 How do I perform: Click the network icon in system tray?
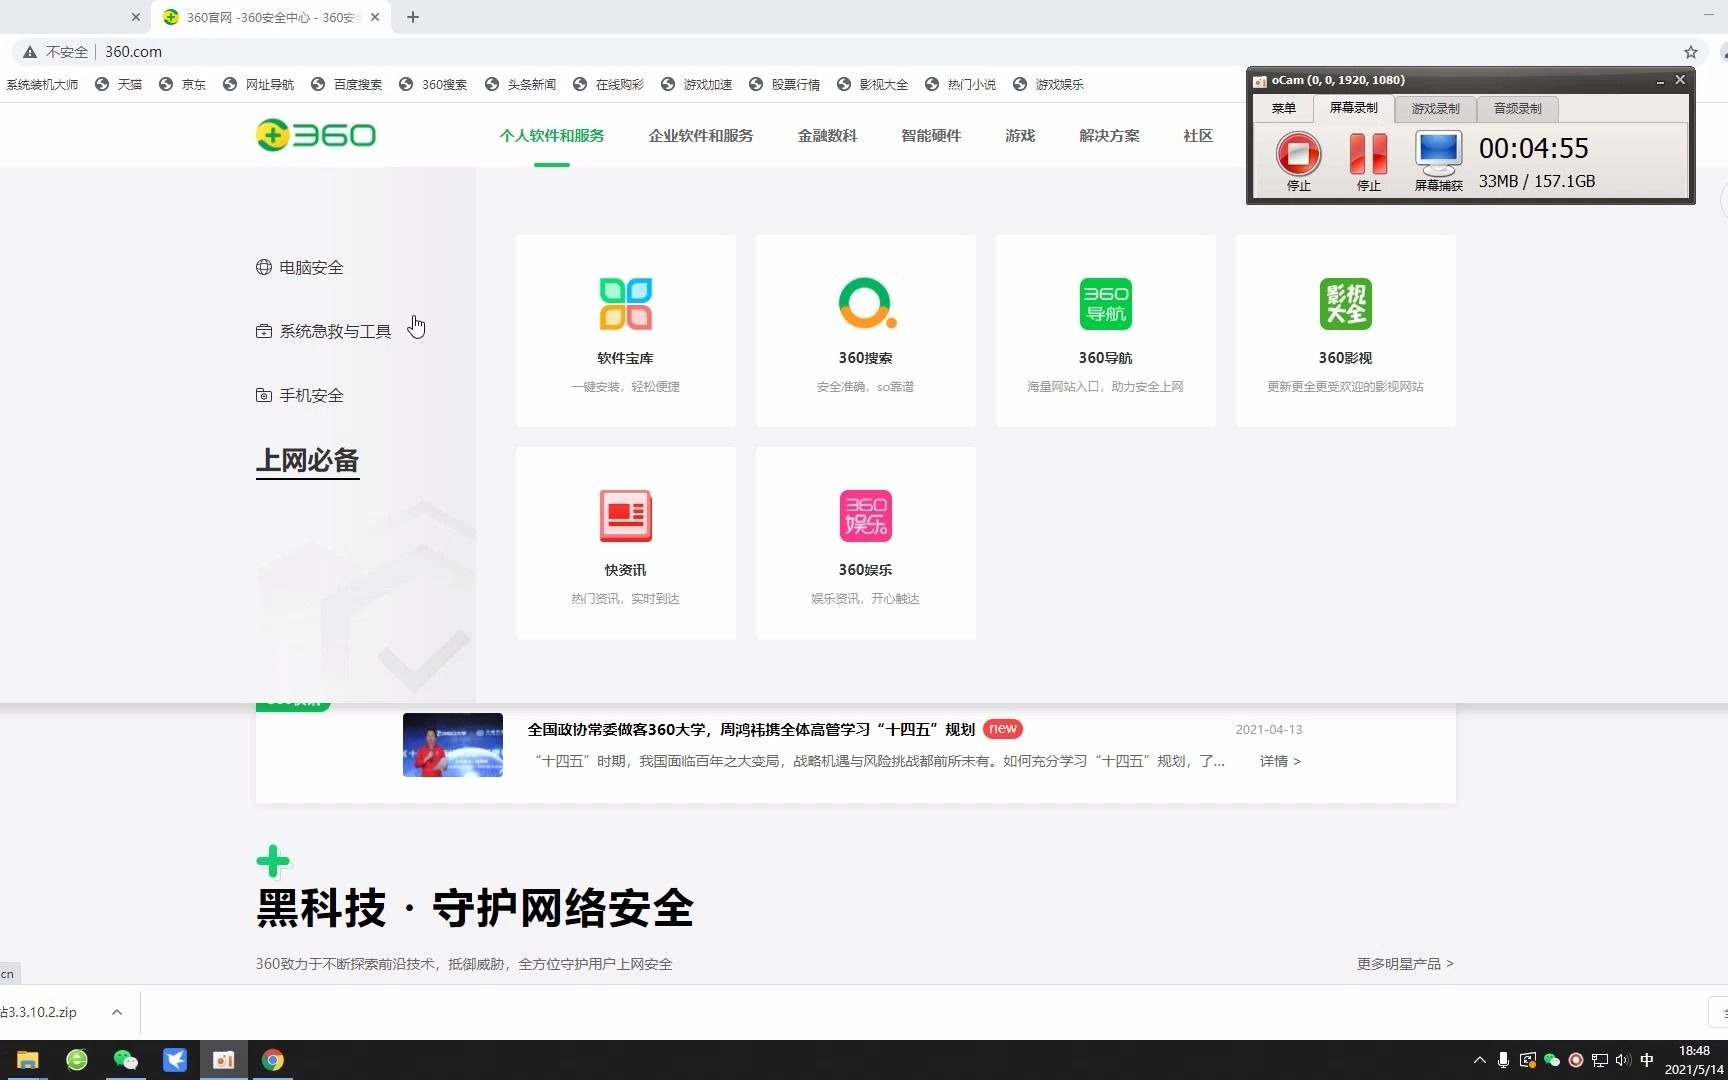tap(1600, 1060)
